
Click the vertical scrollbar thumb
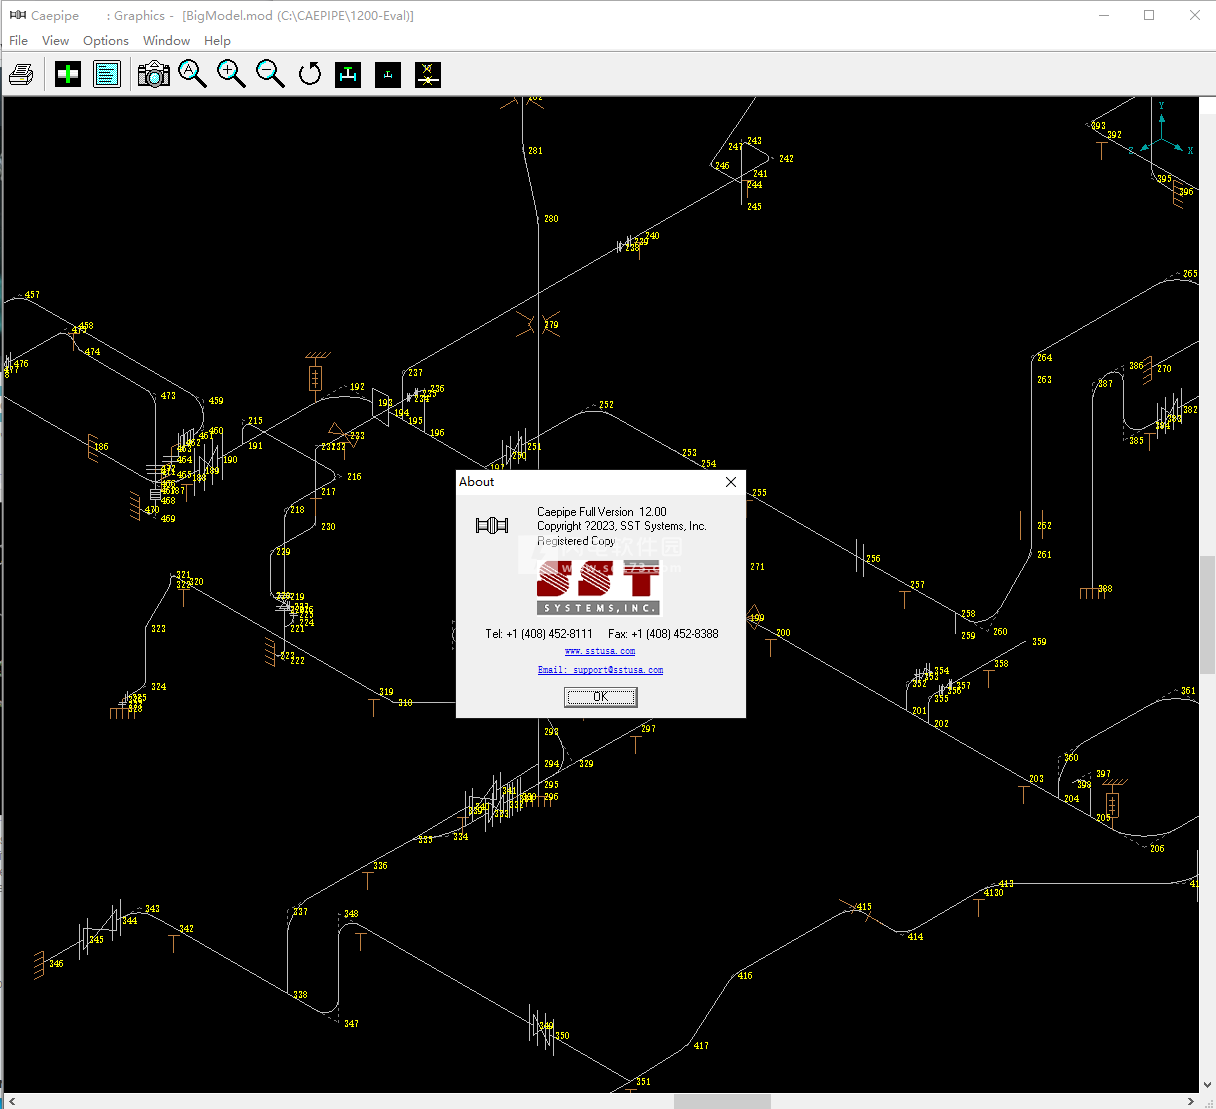[1207, 615]
